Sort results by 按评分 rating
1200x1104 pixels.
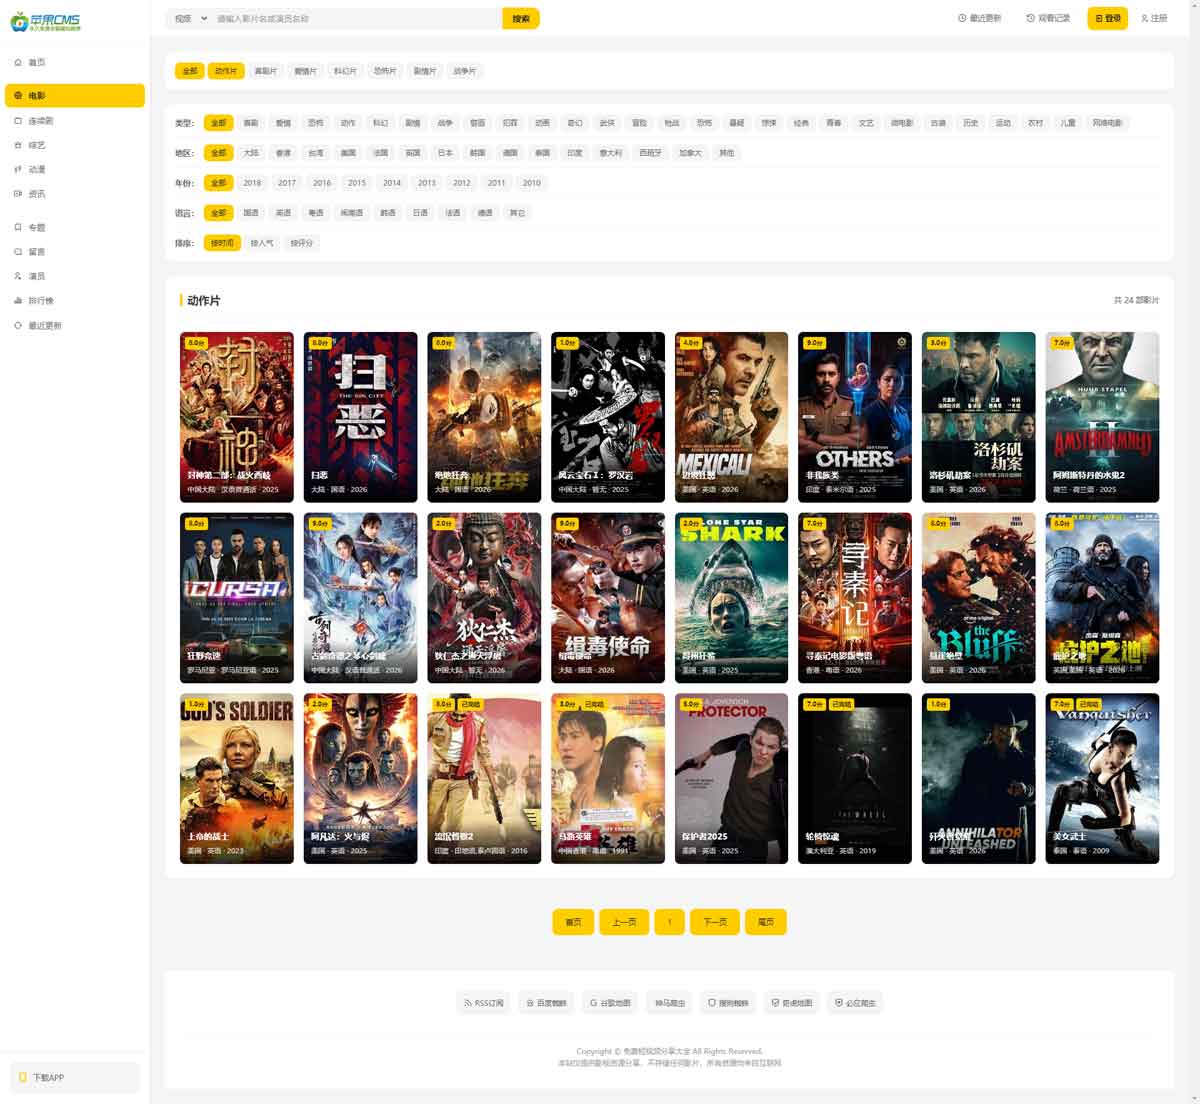(301, 243)
